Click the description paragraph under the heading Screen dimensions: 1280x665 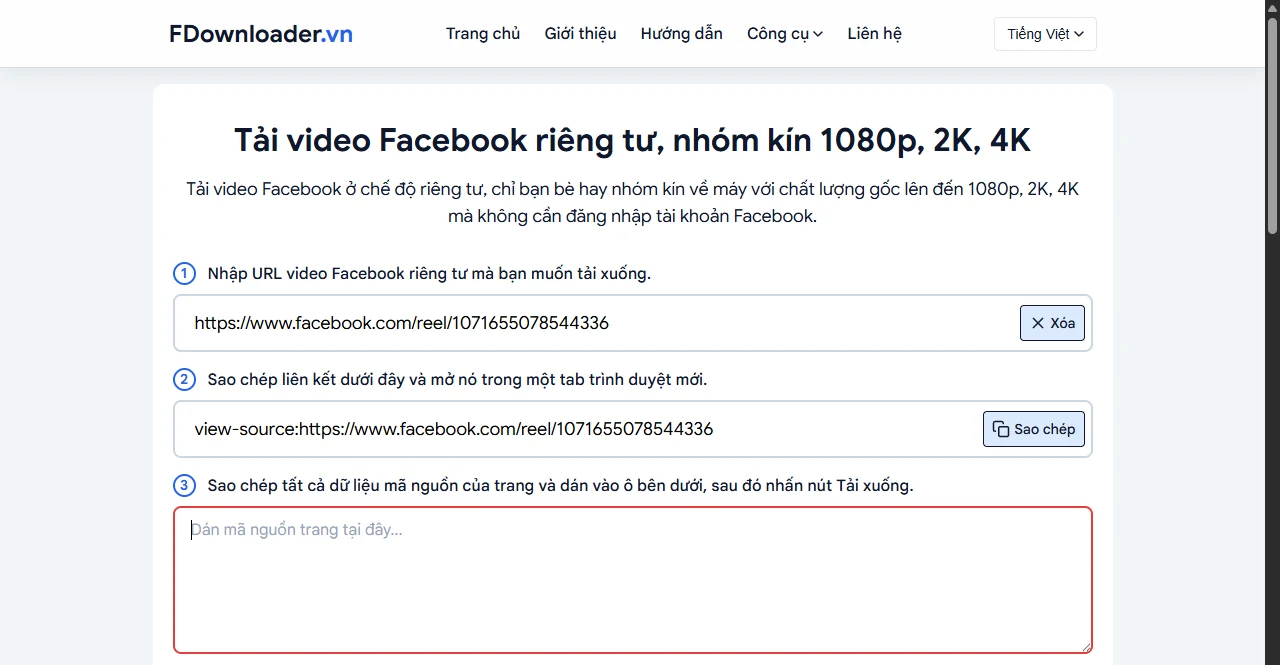point(632,202)
